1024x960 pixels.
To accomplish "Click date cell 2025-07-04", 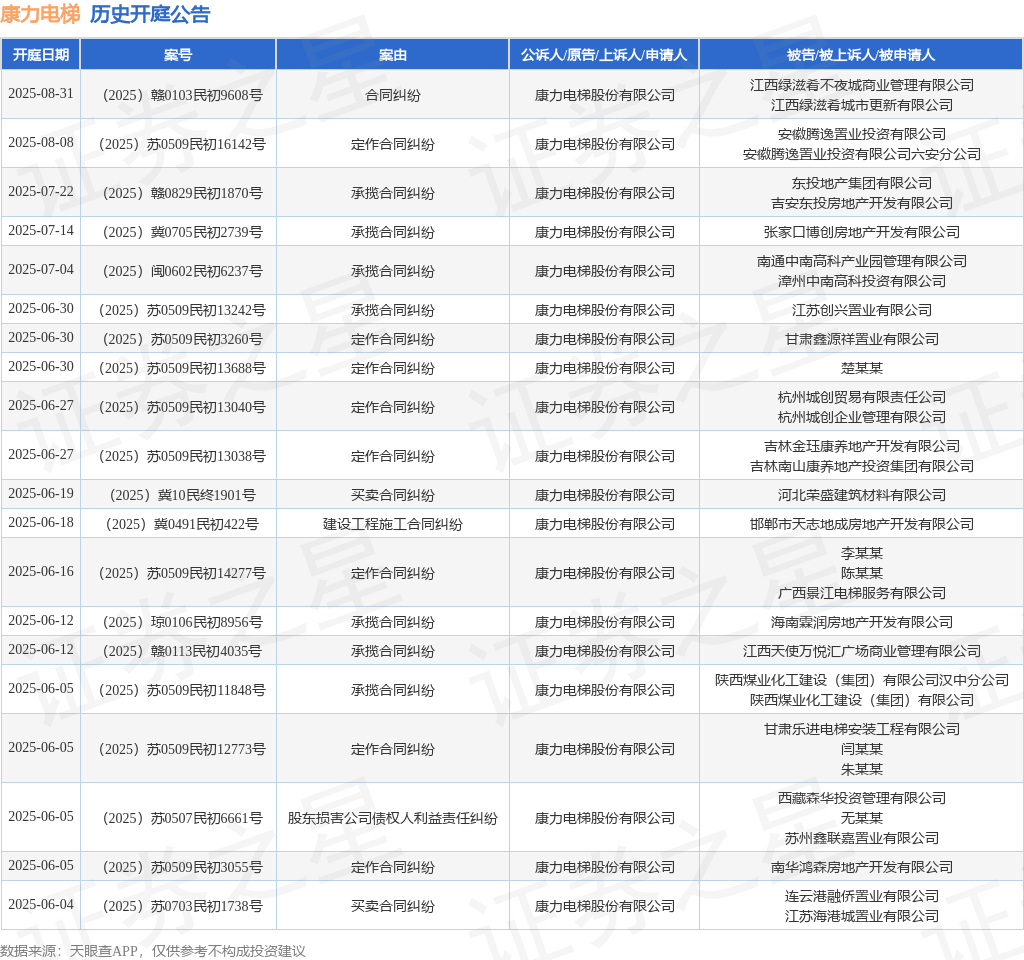I will [40, 270].
